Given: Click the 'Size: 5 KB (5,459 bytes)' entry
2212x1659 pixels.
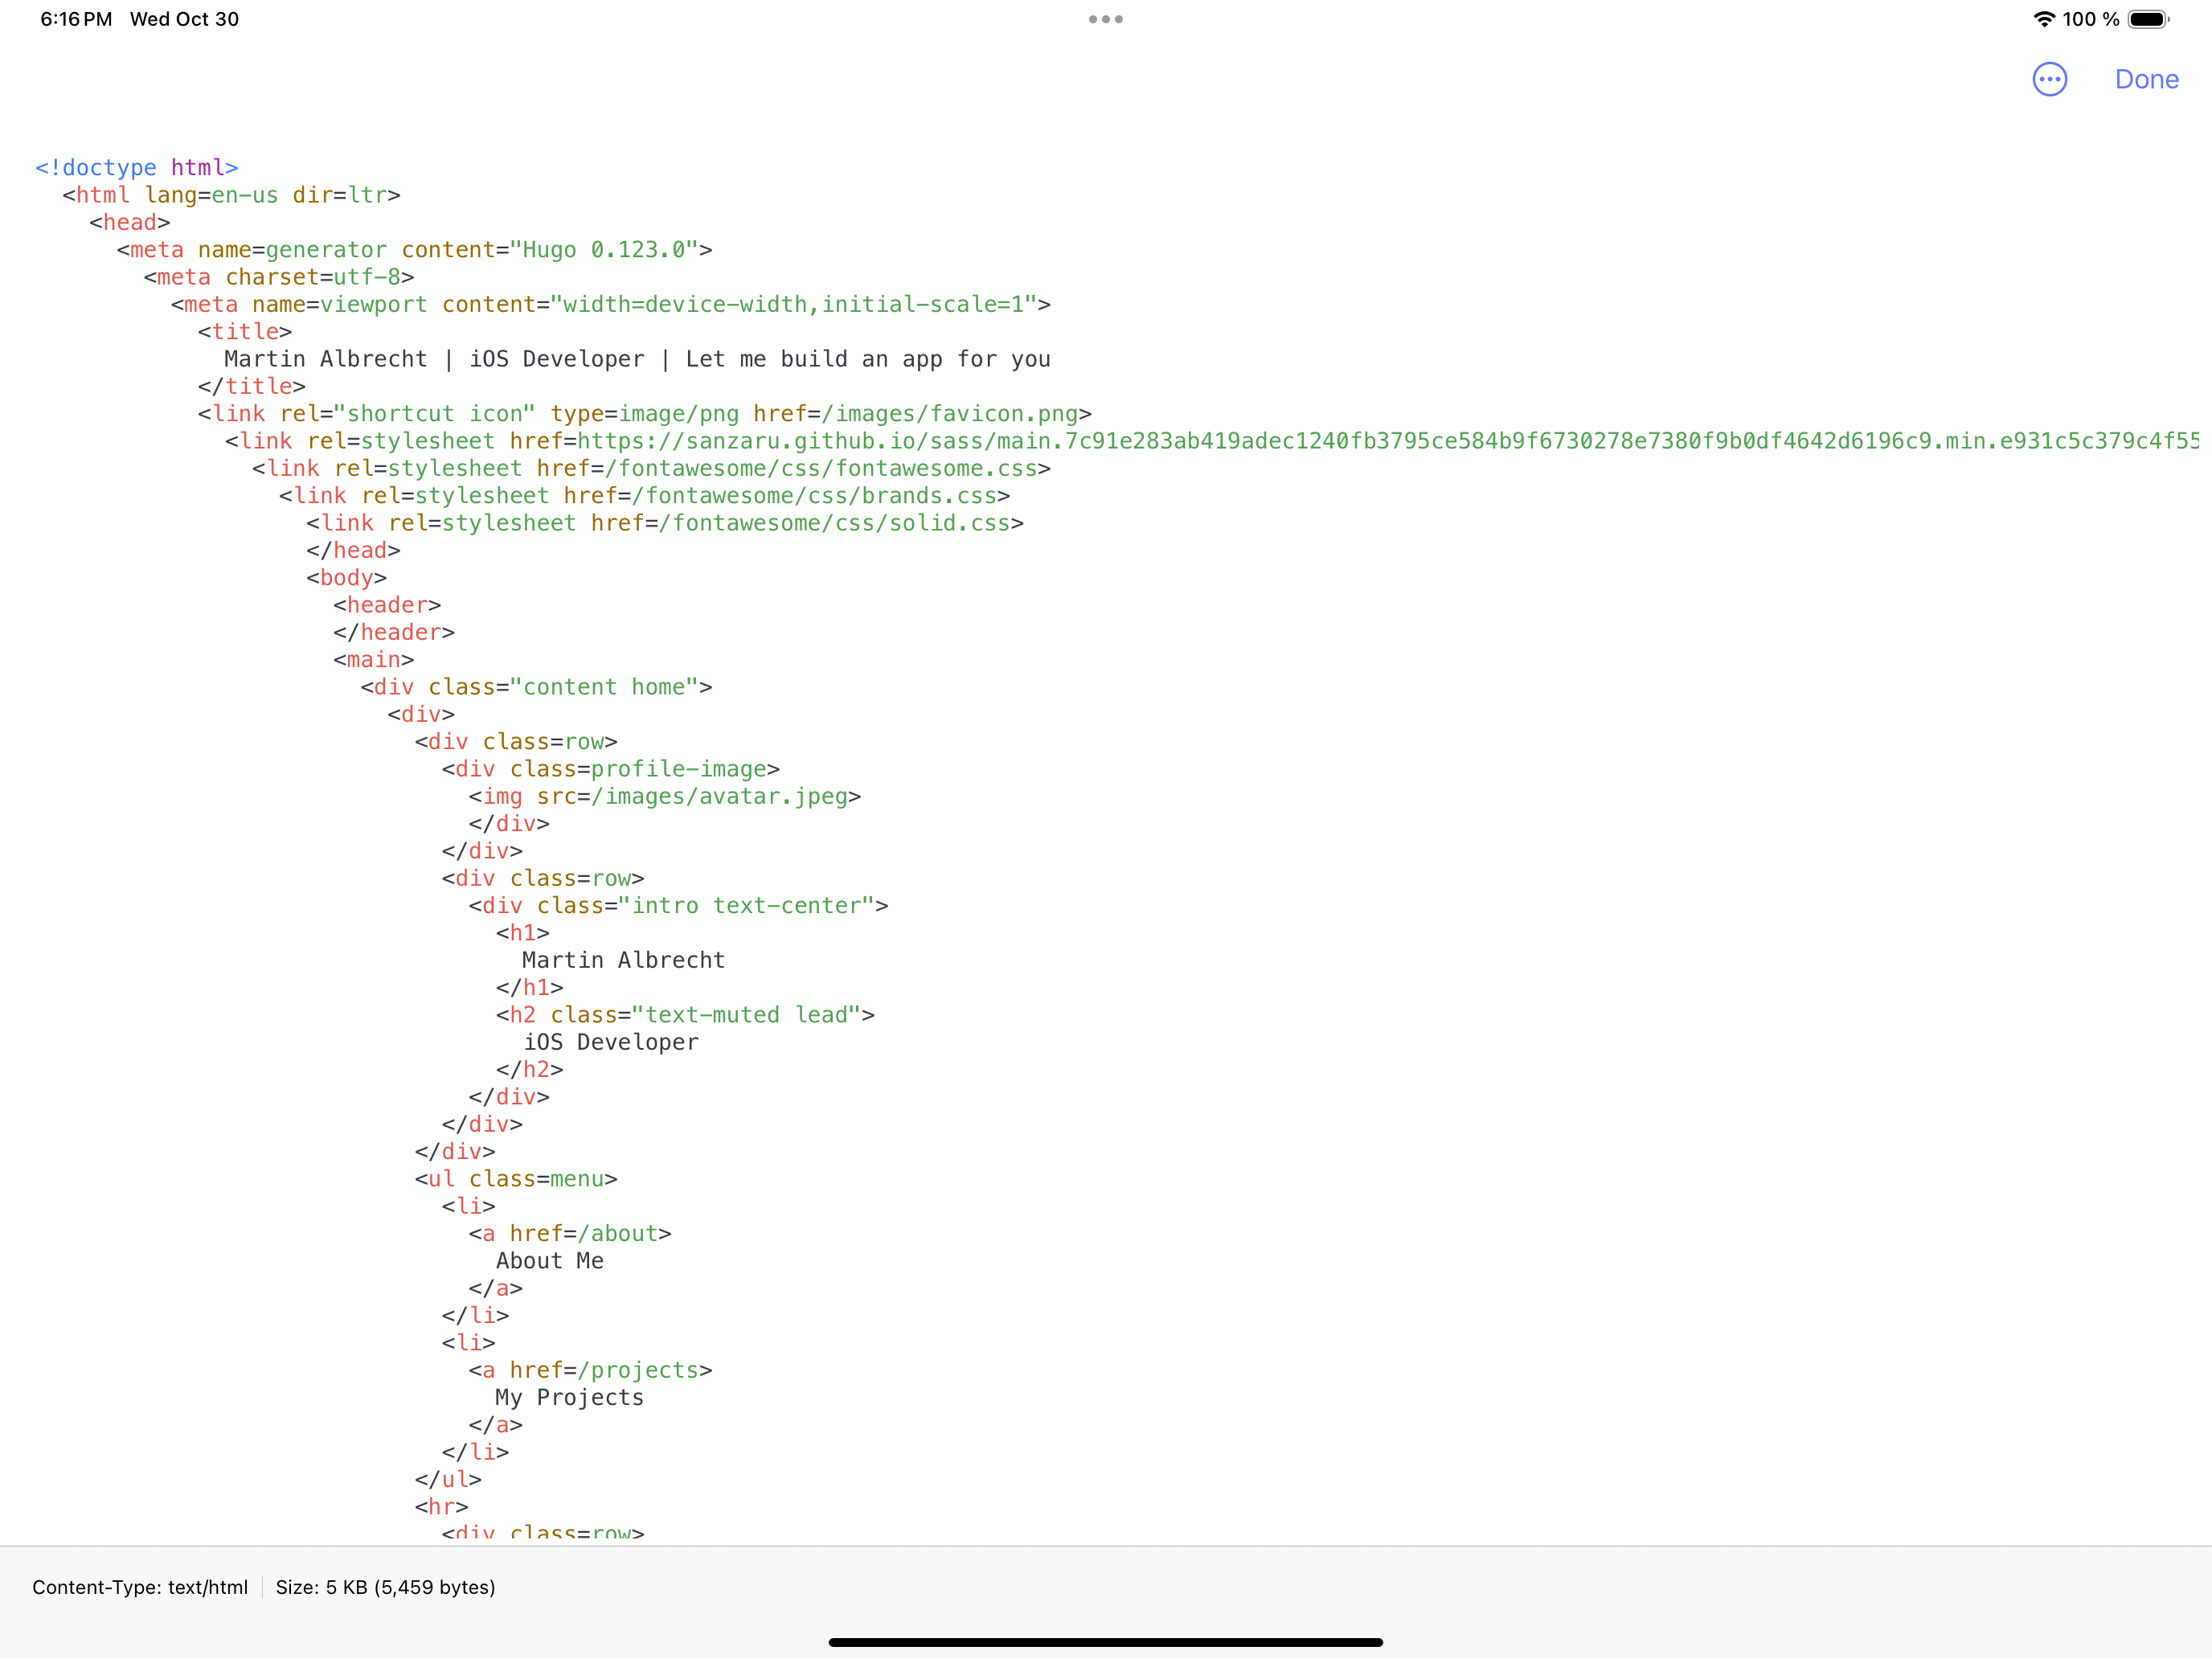Looking at the screenshot, I should point(386,1587).
